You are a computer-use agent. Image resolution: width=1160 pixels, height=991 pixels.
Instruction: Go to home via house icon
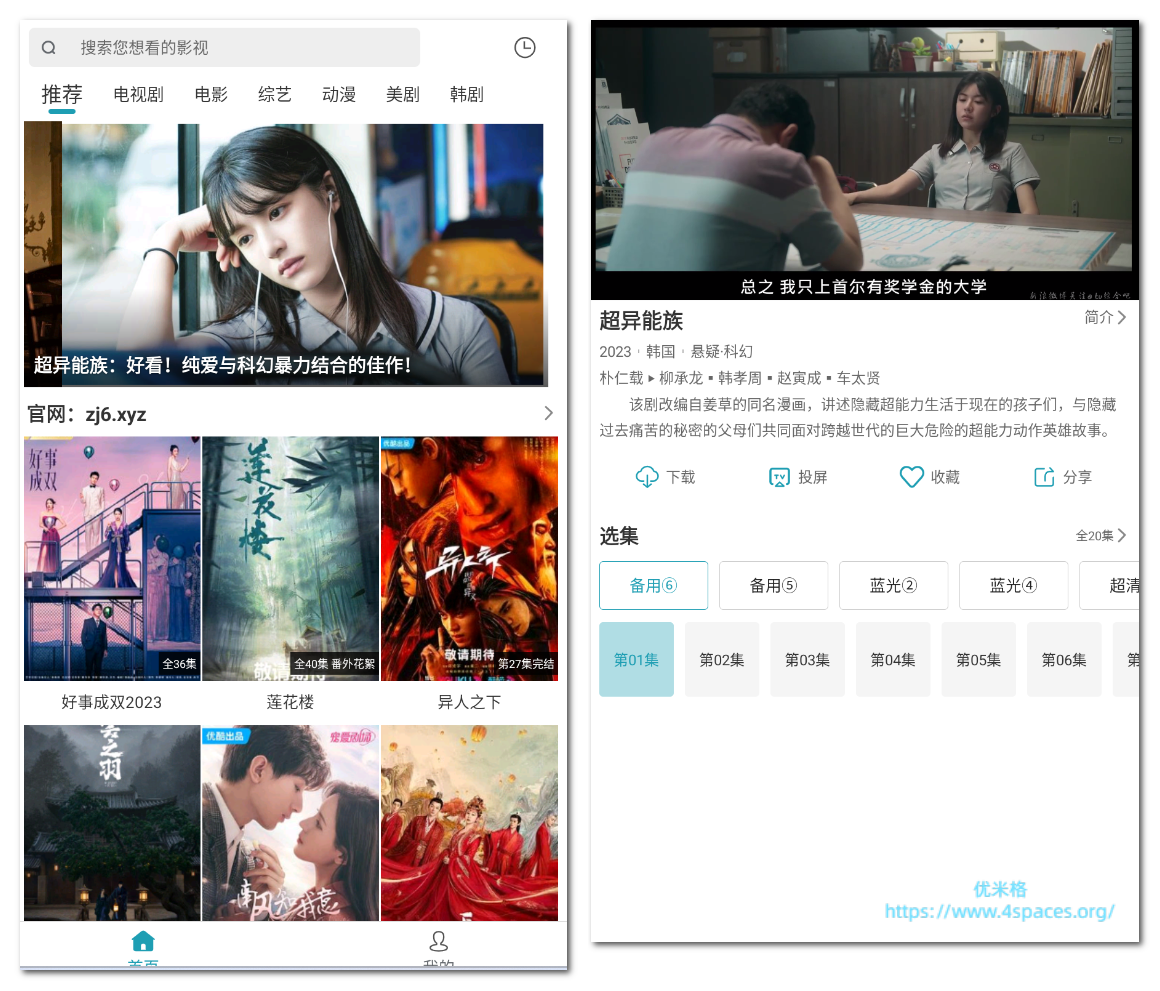point(143,942)
